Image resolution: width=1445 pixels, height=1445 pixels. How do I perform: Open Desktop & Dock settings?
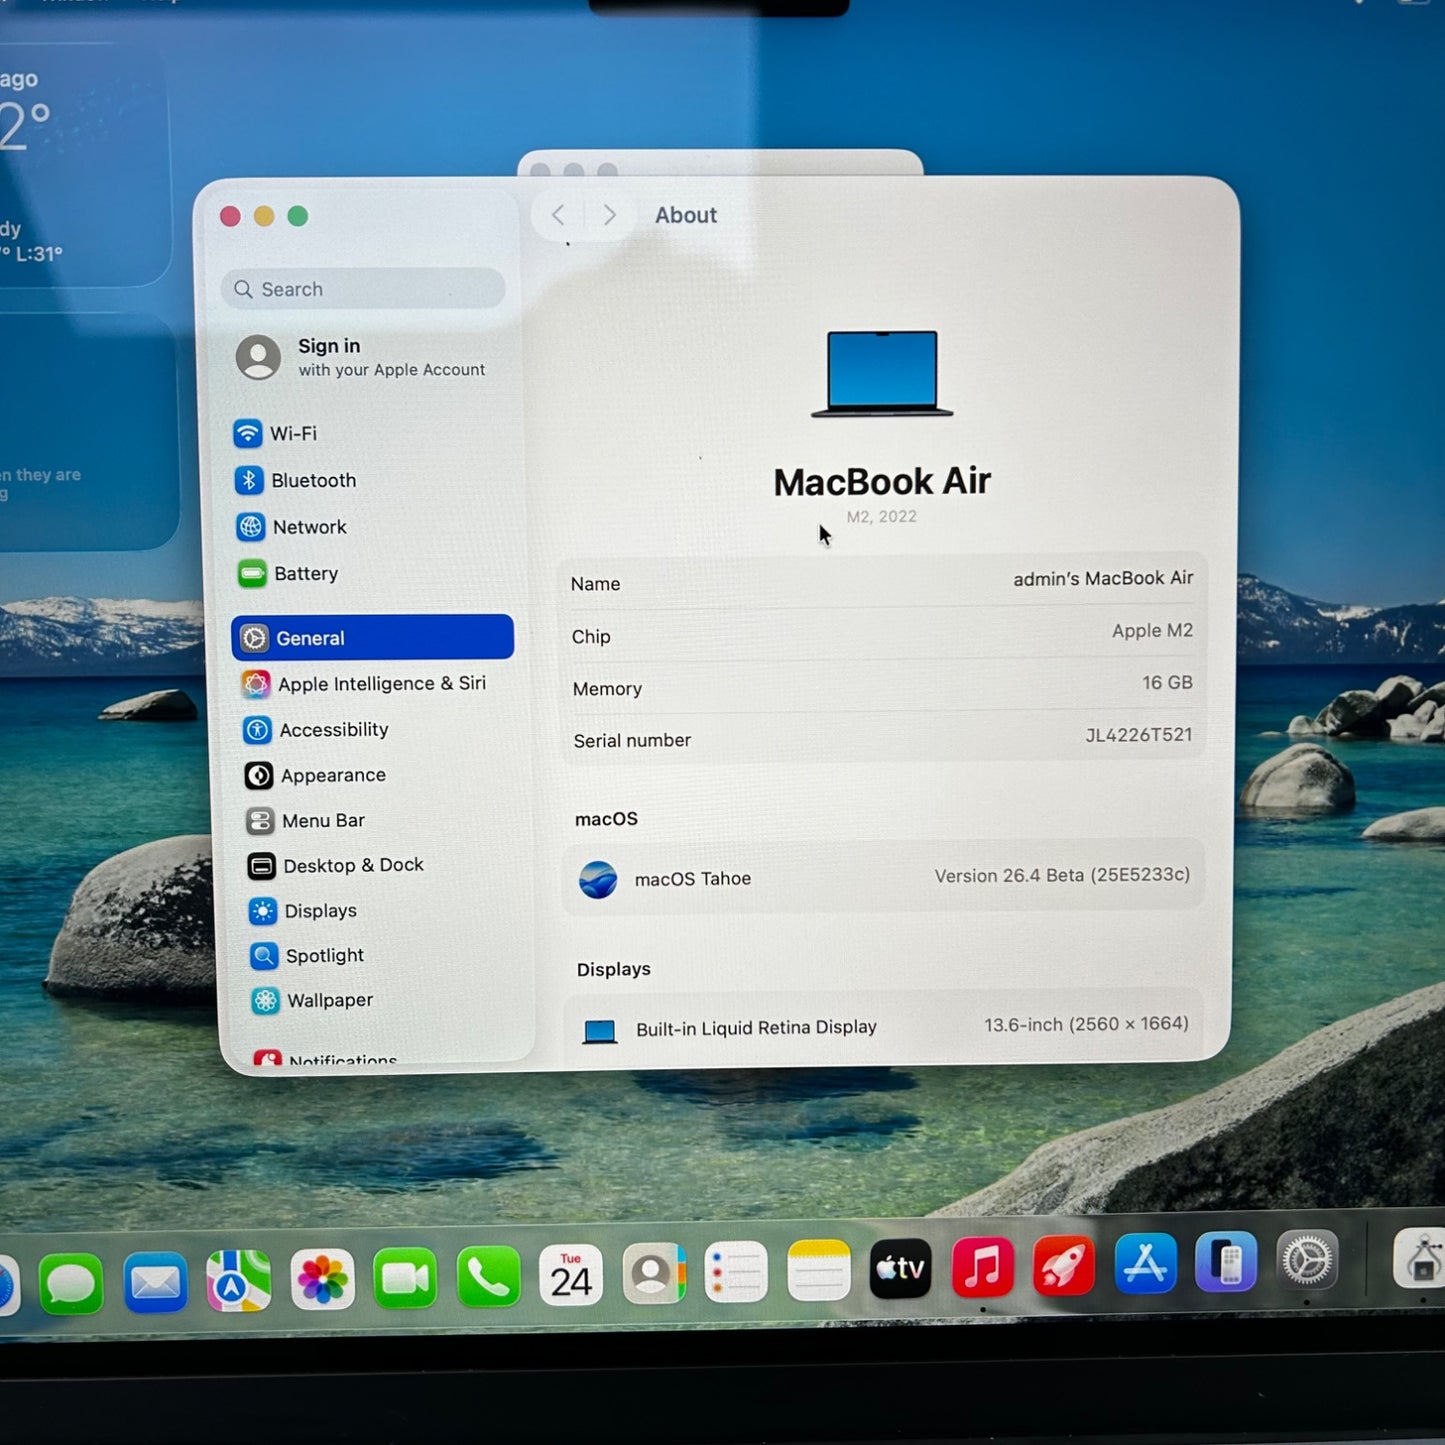click(x=352, y=866)
